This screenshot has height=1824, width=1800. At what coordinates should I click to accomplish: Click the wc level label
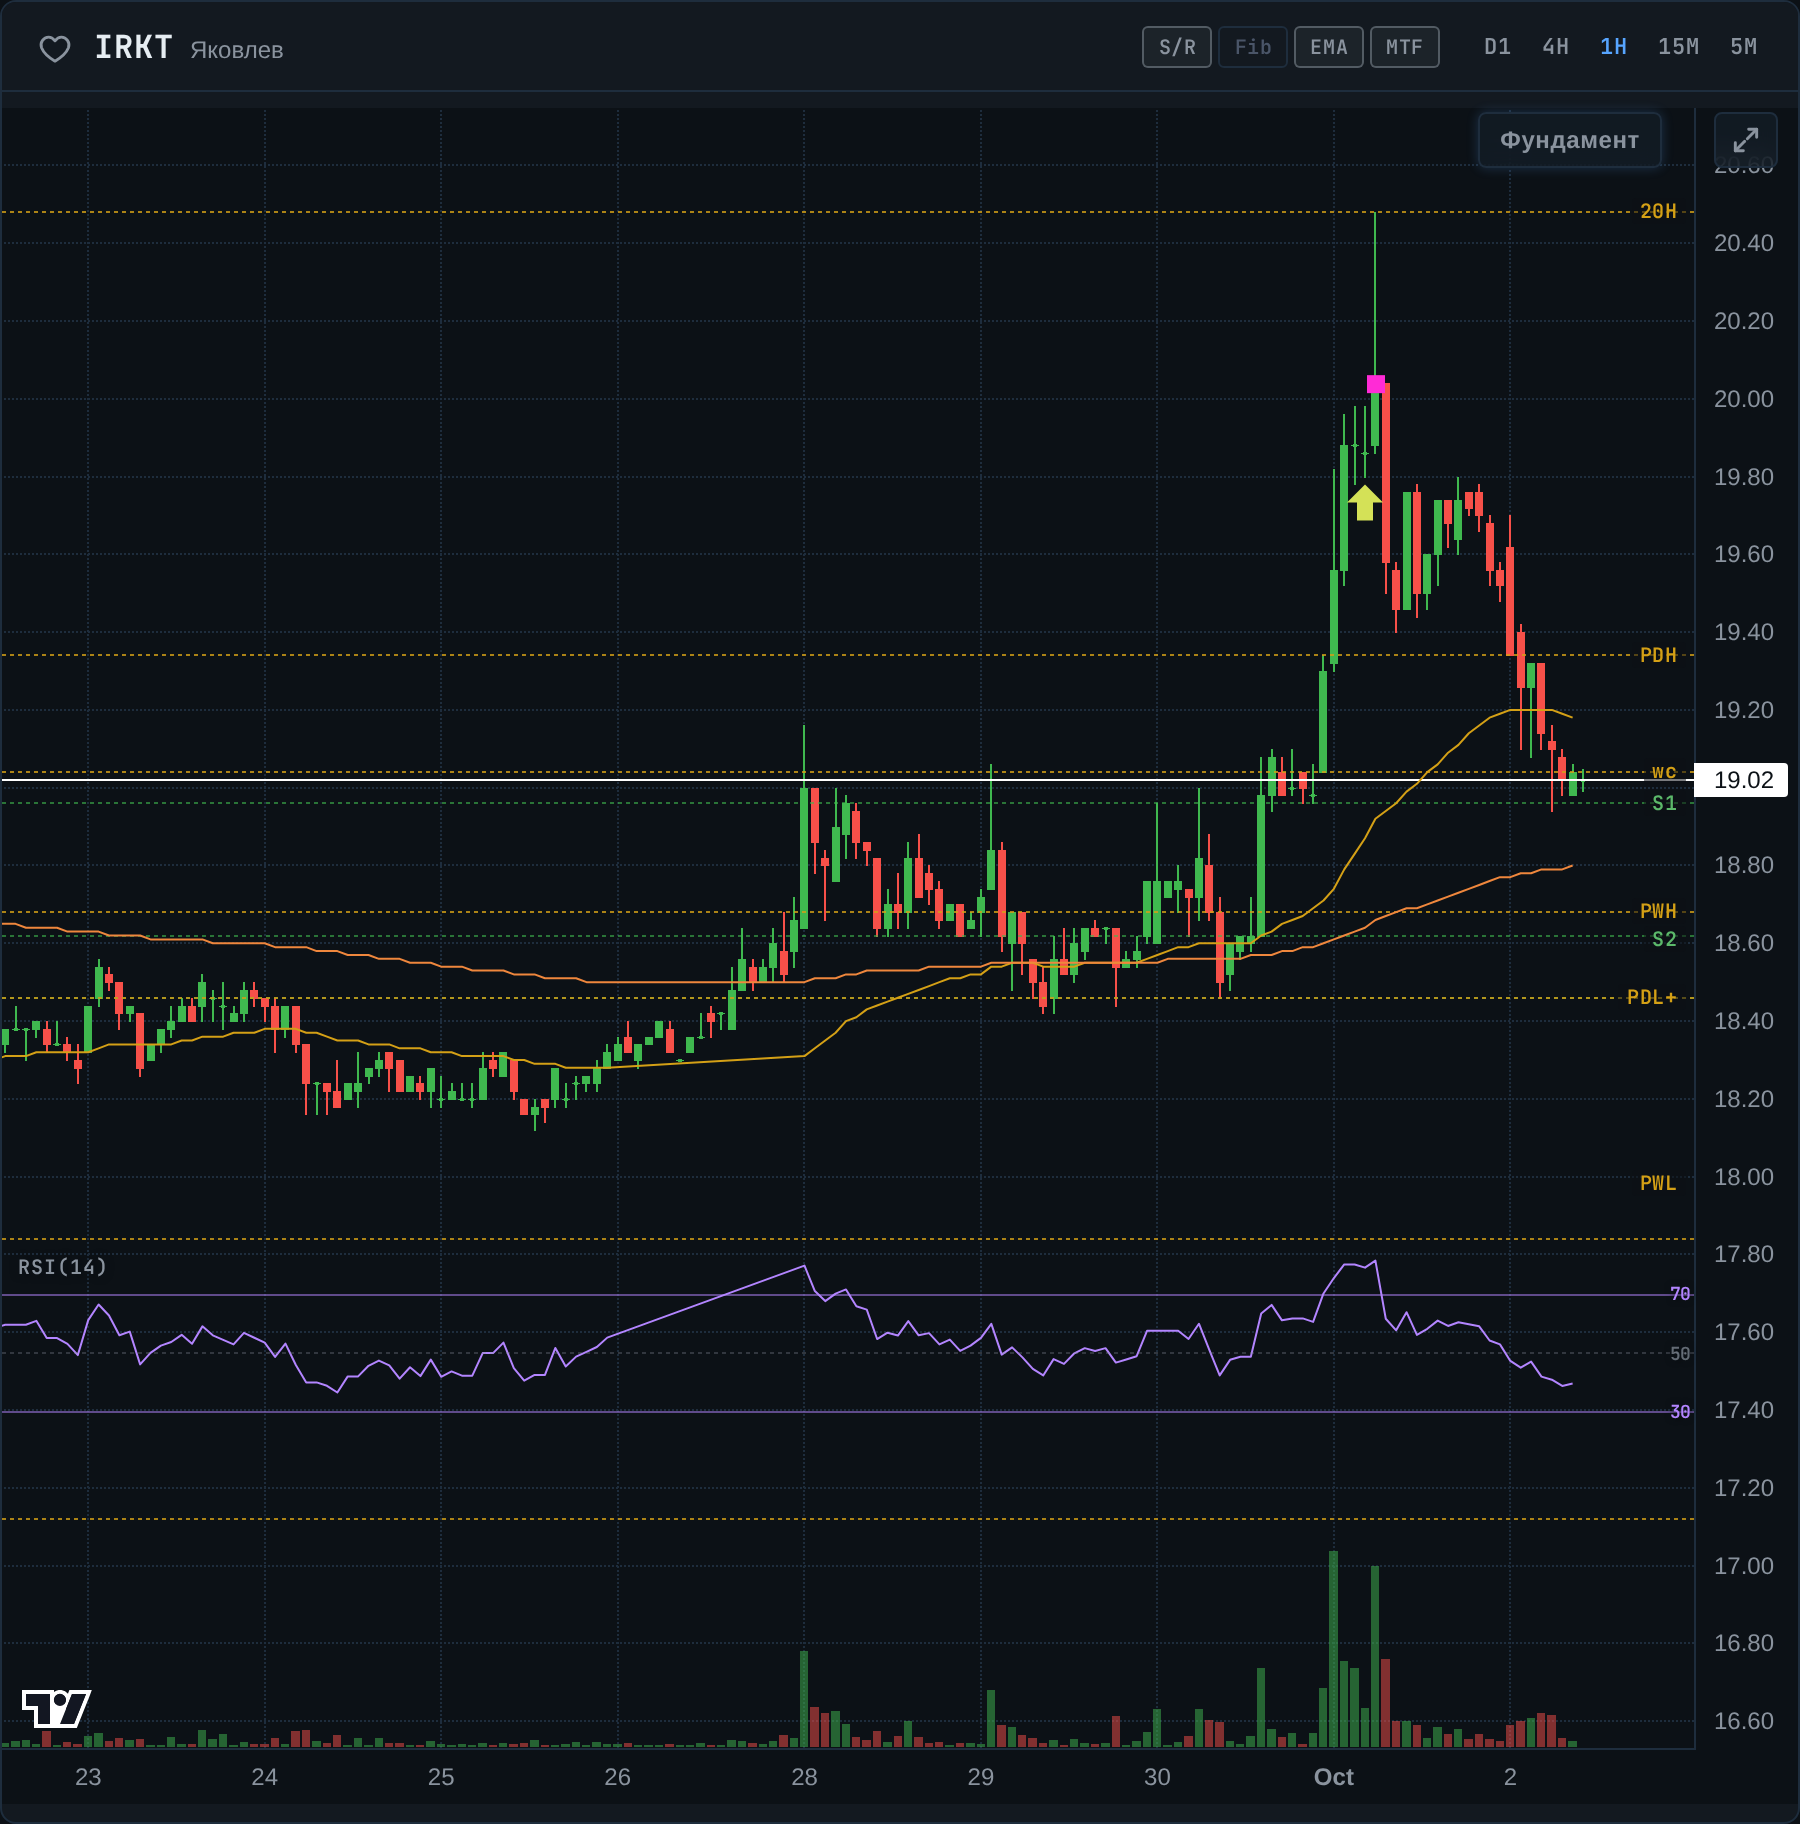pos(1664,772)
